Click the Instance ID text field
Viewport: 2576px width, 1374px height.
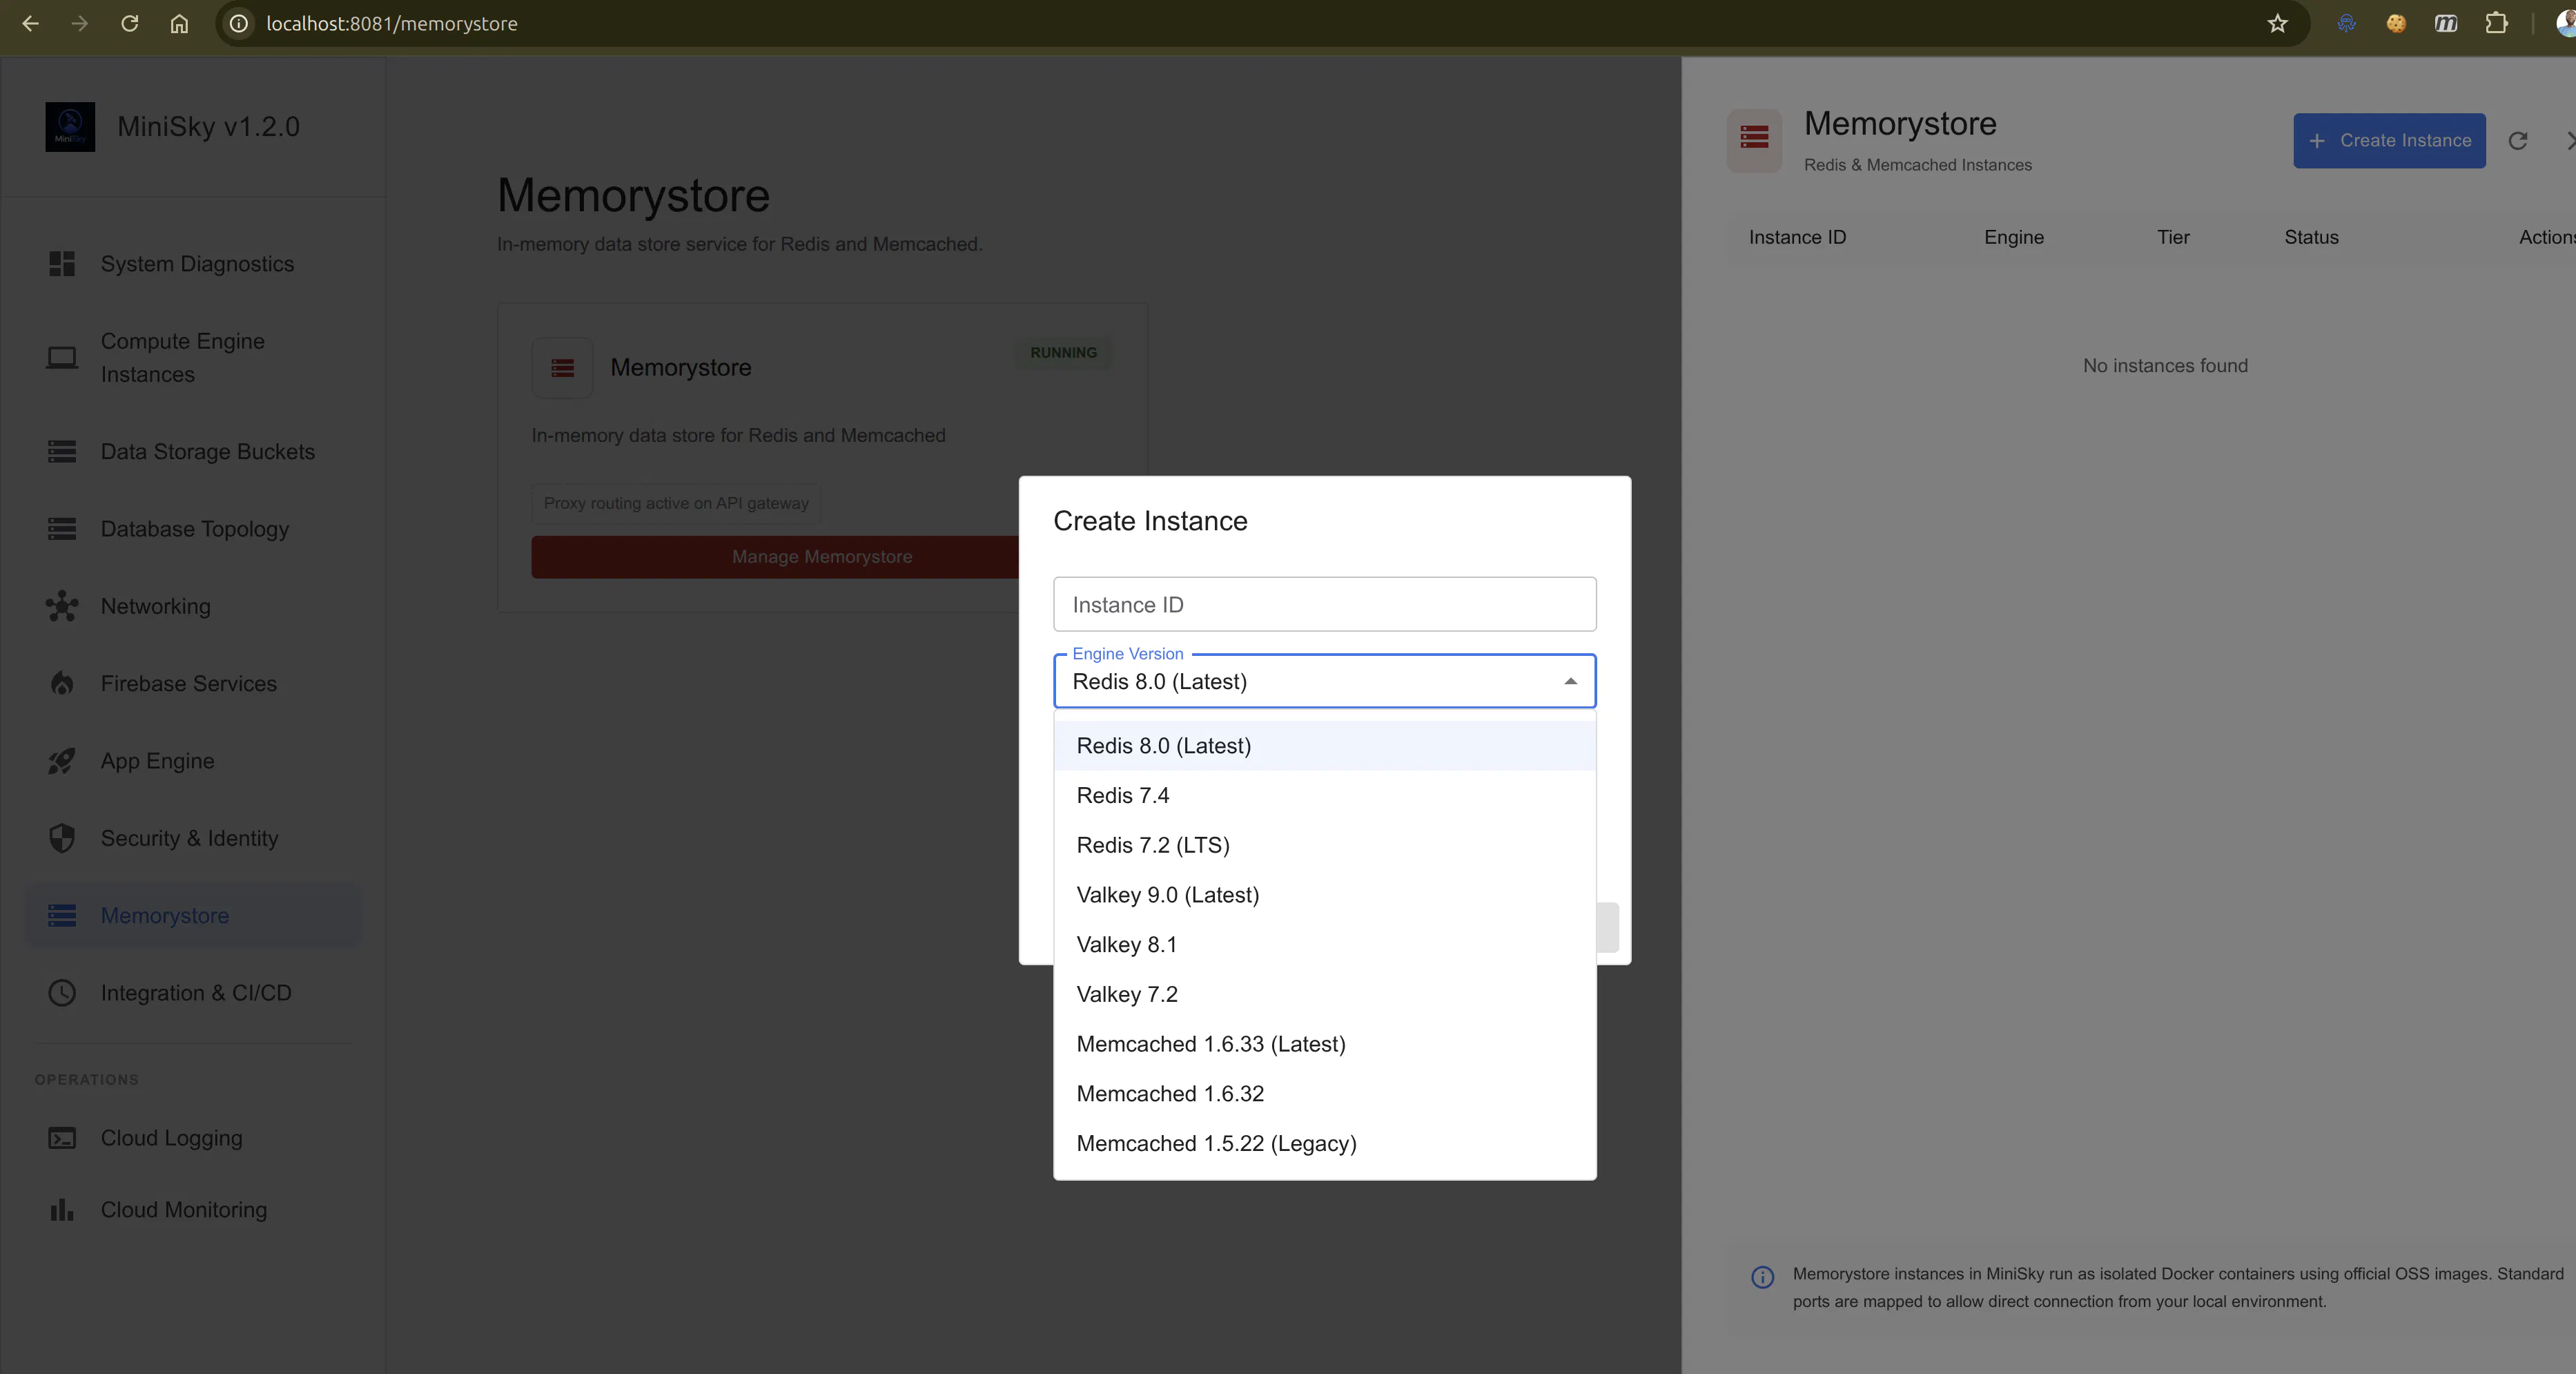point(1324,604)
